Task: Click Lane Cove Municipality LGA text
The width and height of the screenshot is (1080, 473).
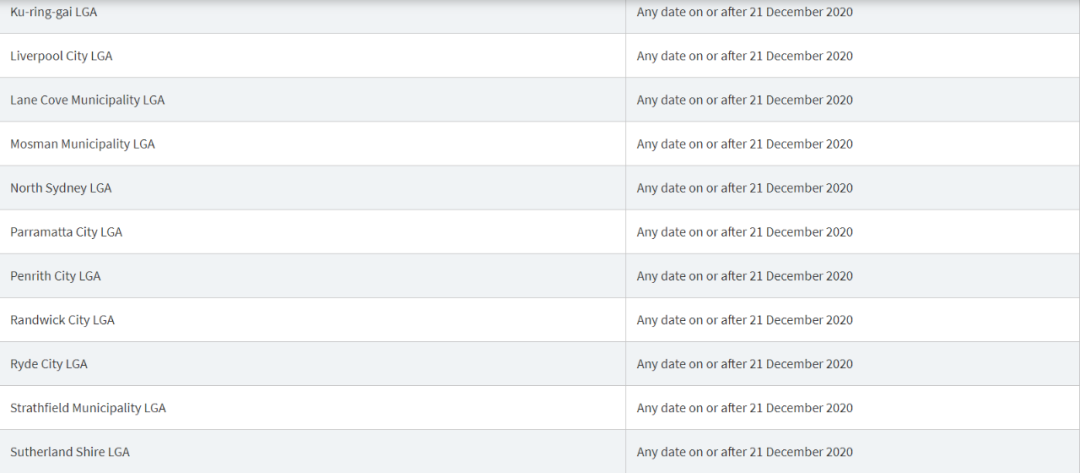Action: (87, 100)
